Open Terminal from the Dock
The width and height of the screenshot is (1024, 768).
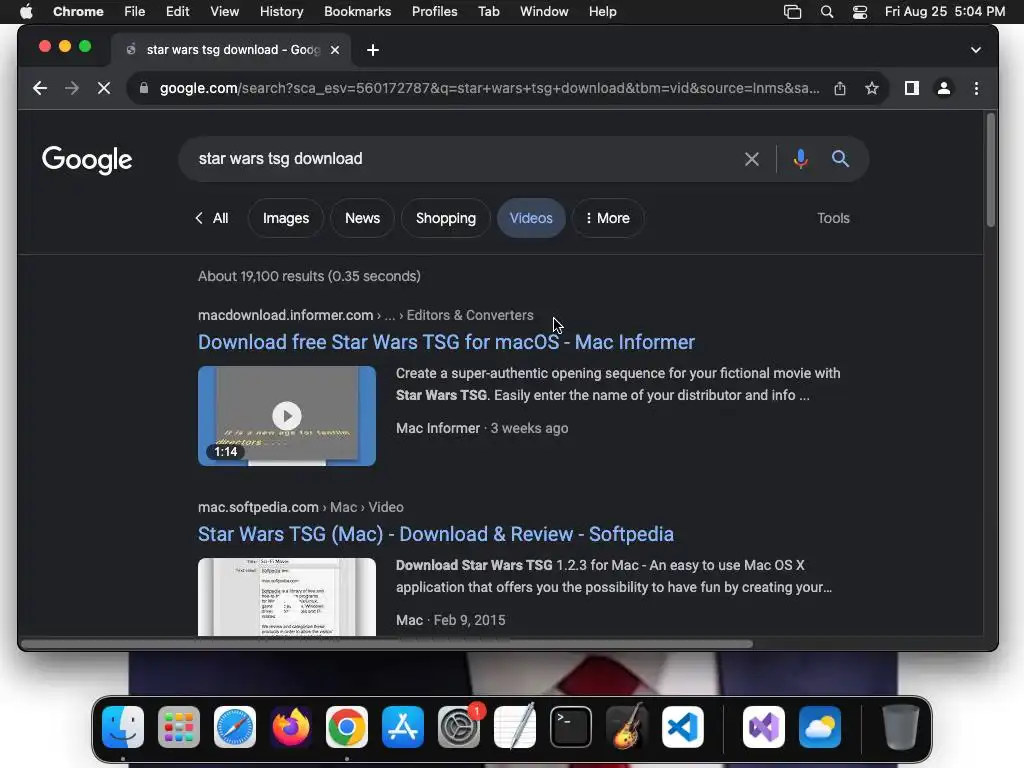click(x=571, y=727)
